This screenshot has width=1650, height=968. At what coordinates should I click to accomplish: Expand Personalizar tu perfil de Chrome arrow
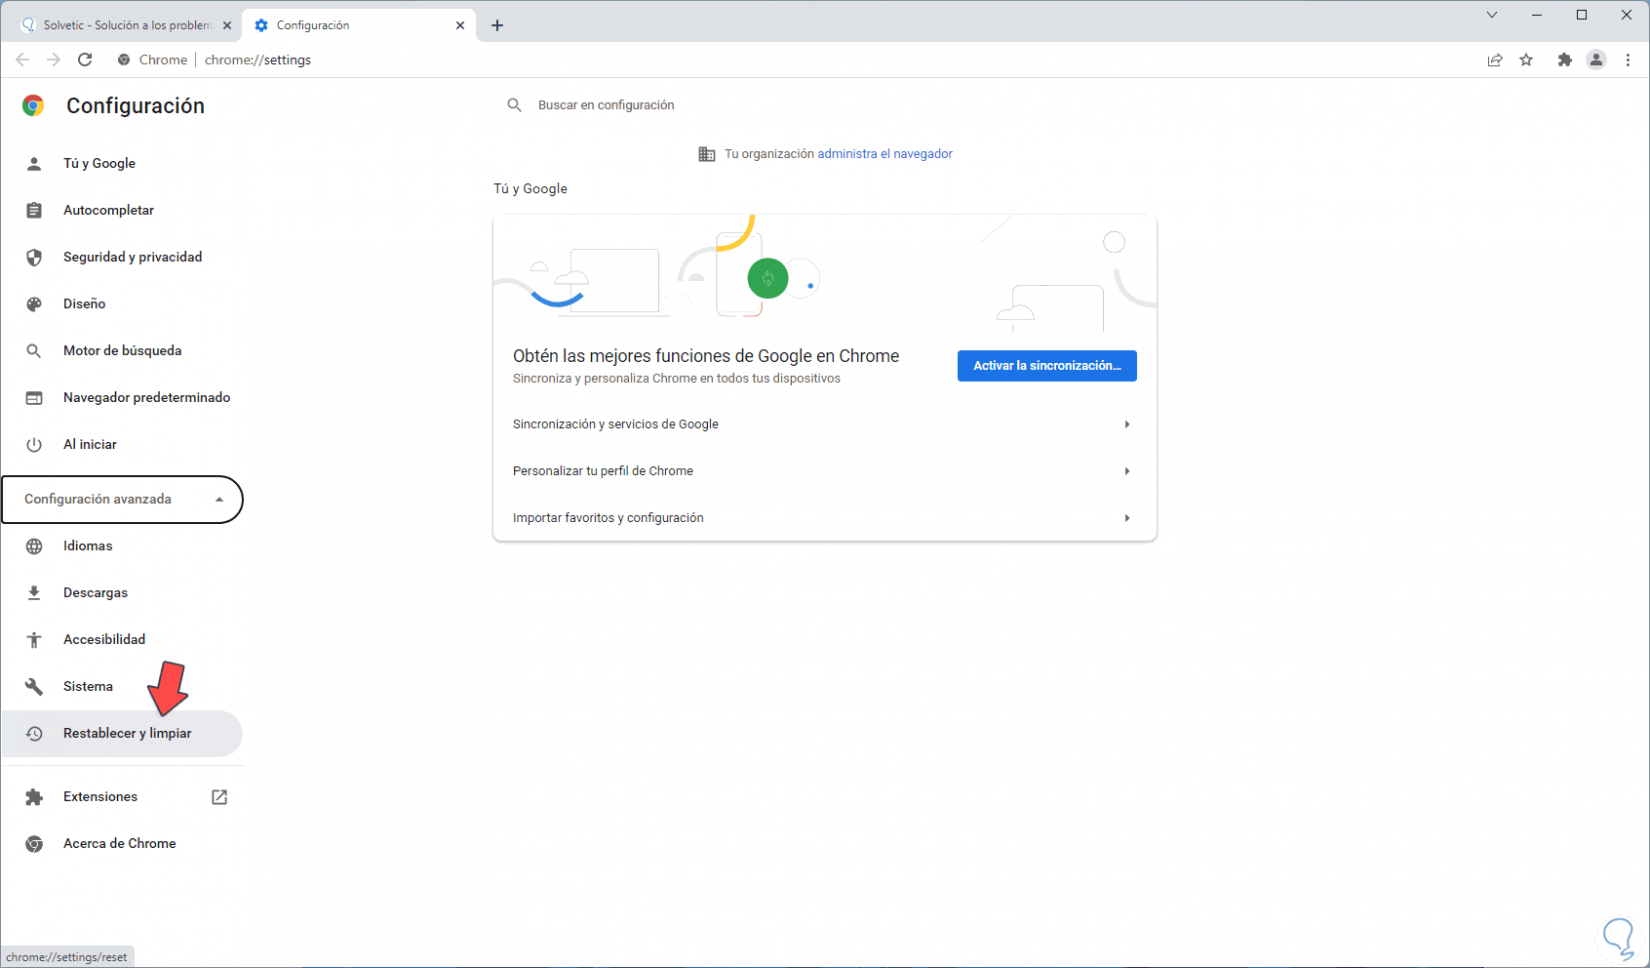coord(1127,471)
